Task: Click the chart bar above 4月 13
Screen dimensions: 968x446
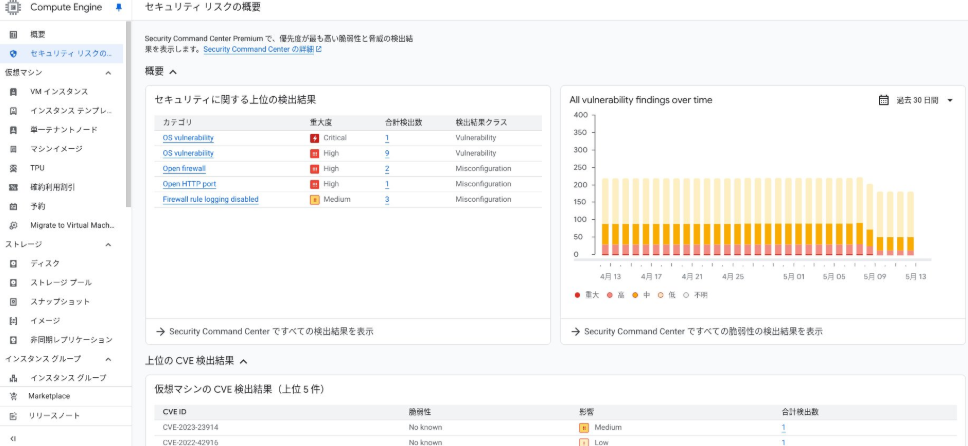Action: tap(605, 216)
